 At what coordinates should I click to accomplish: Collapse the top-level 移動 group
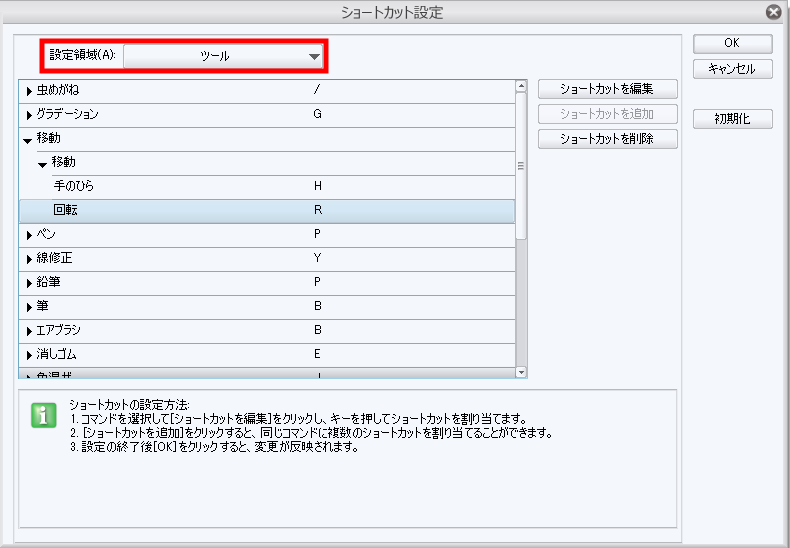28,141
